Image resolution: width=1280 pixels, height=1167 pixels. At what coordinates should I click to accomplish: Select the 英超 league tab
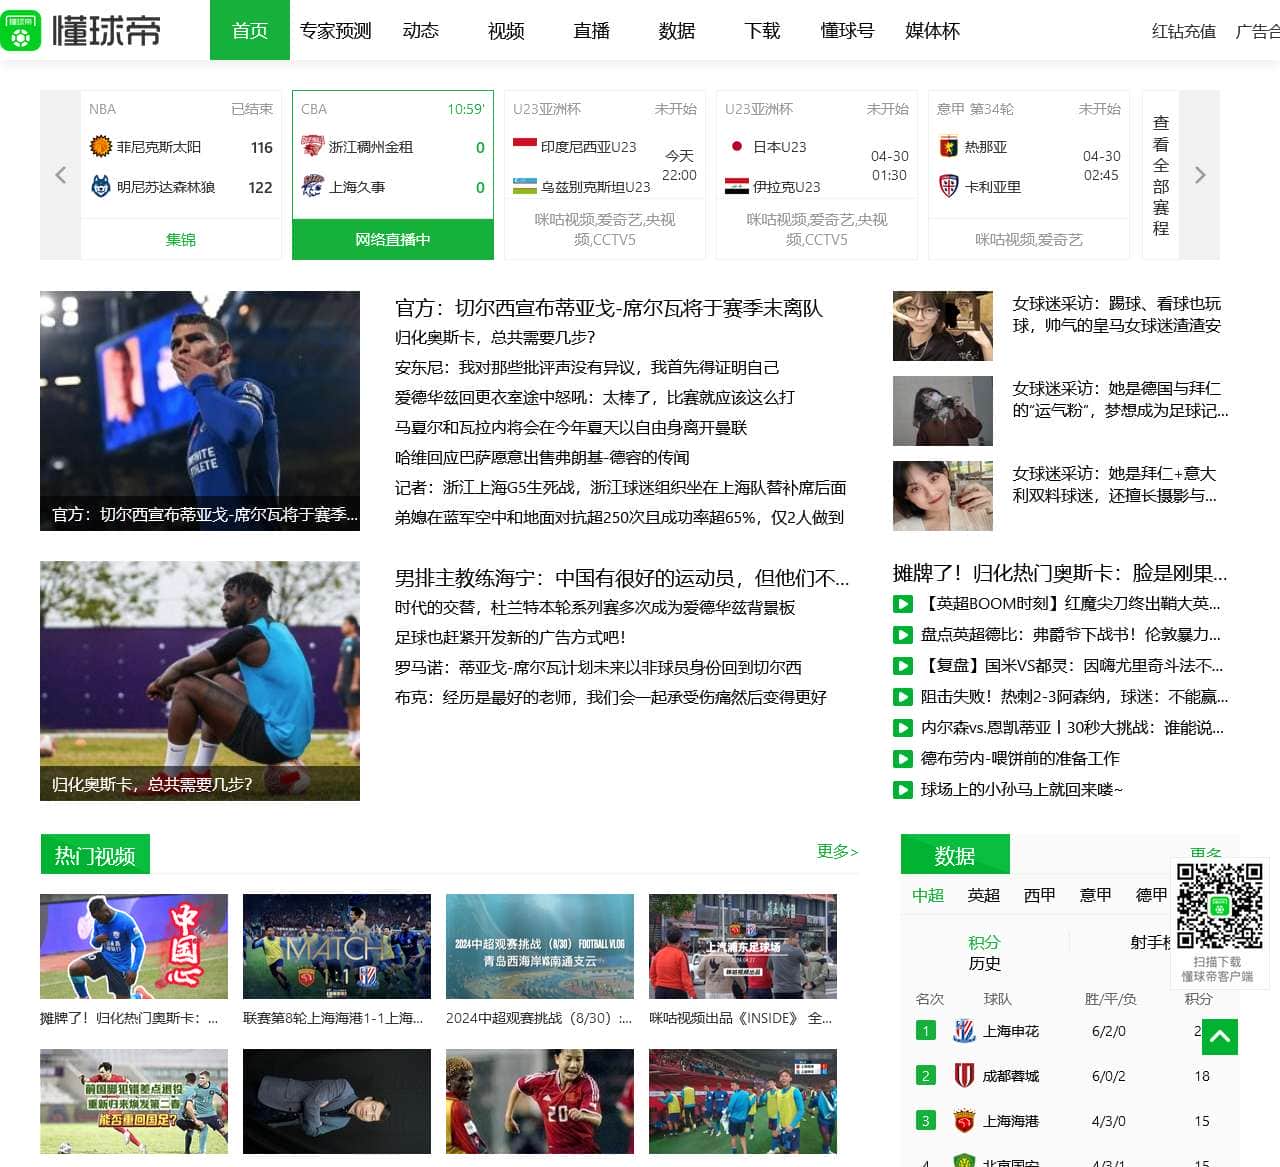click(984, 895)
